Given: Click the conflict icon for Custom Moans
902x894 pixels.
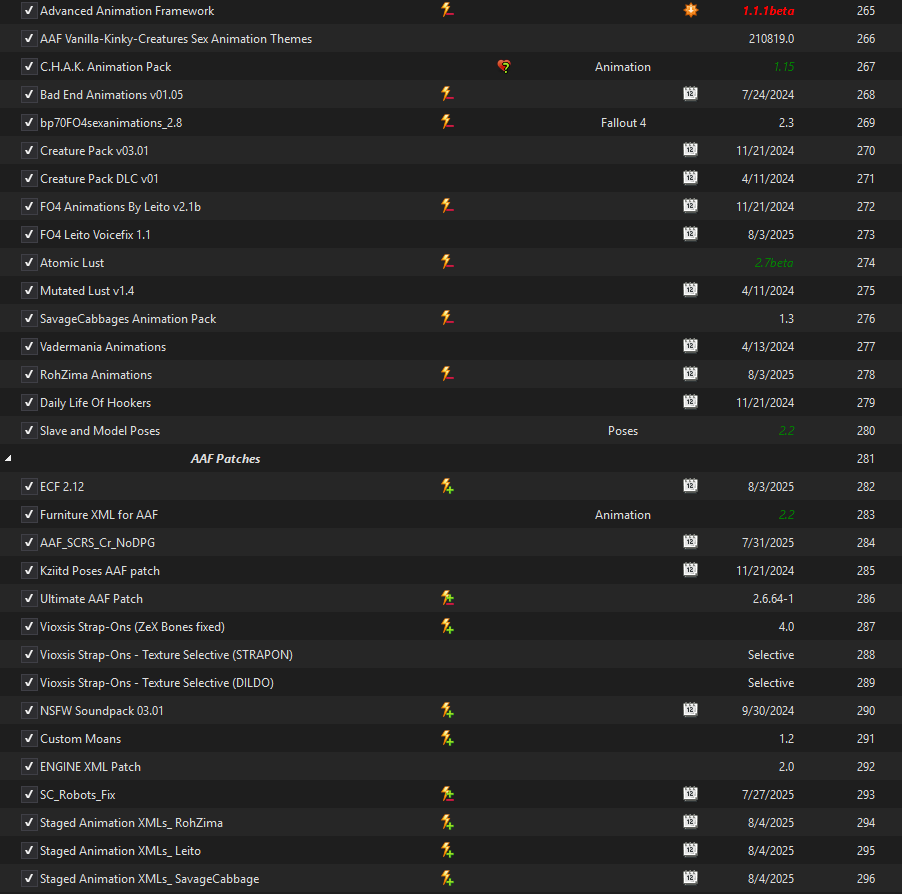Looking at the screenshot, I should (447, 738).
